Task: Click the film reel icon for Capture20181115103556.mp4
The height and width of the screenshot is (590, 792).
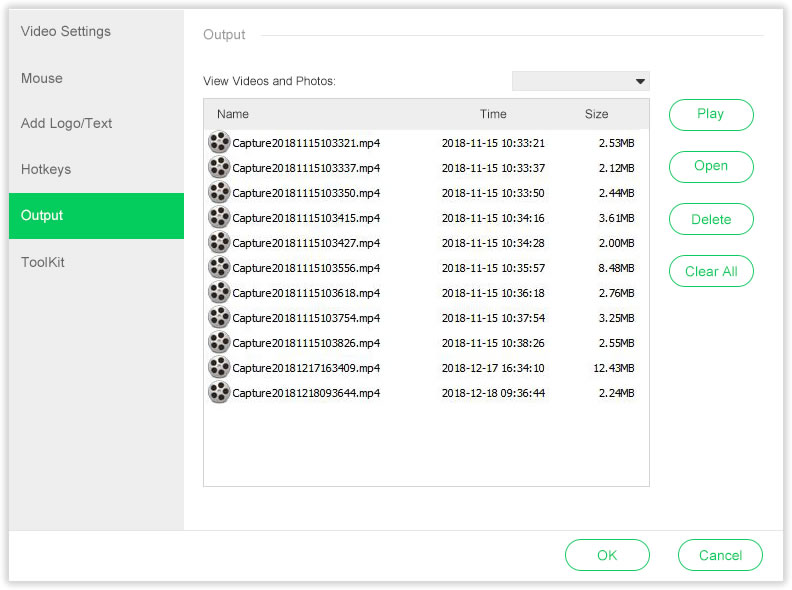Action: 219,267
